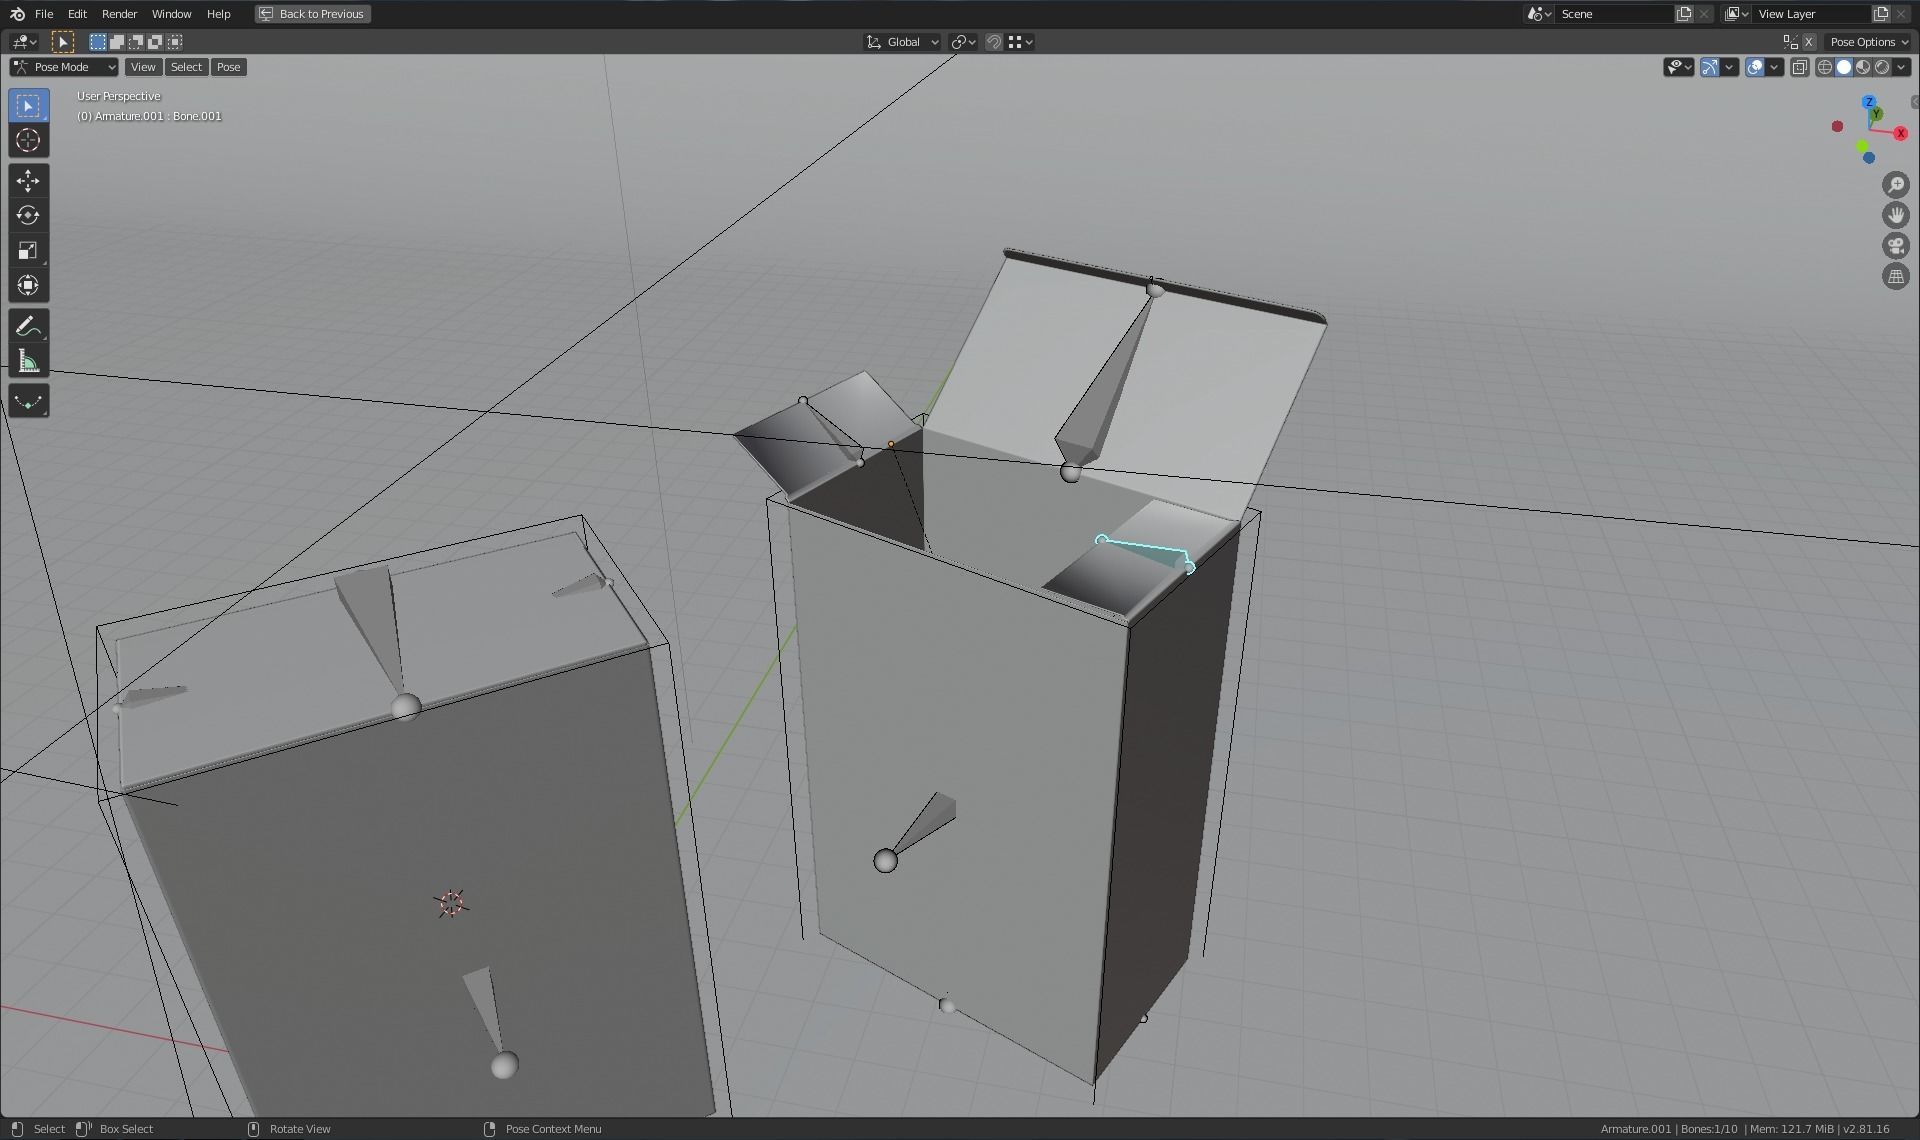
Task: Open the Global transform orientation dropdown
Action: coord(903,42)
